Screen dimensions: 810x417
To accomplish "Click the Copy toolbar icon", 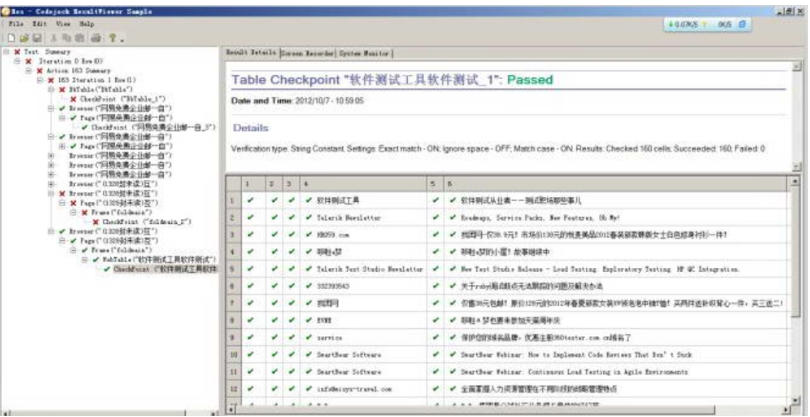I will tap(65, 37).
